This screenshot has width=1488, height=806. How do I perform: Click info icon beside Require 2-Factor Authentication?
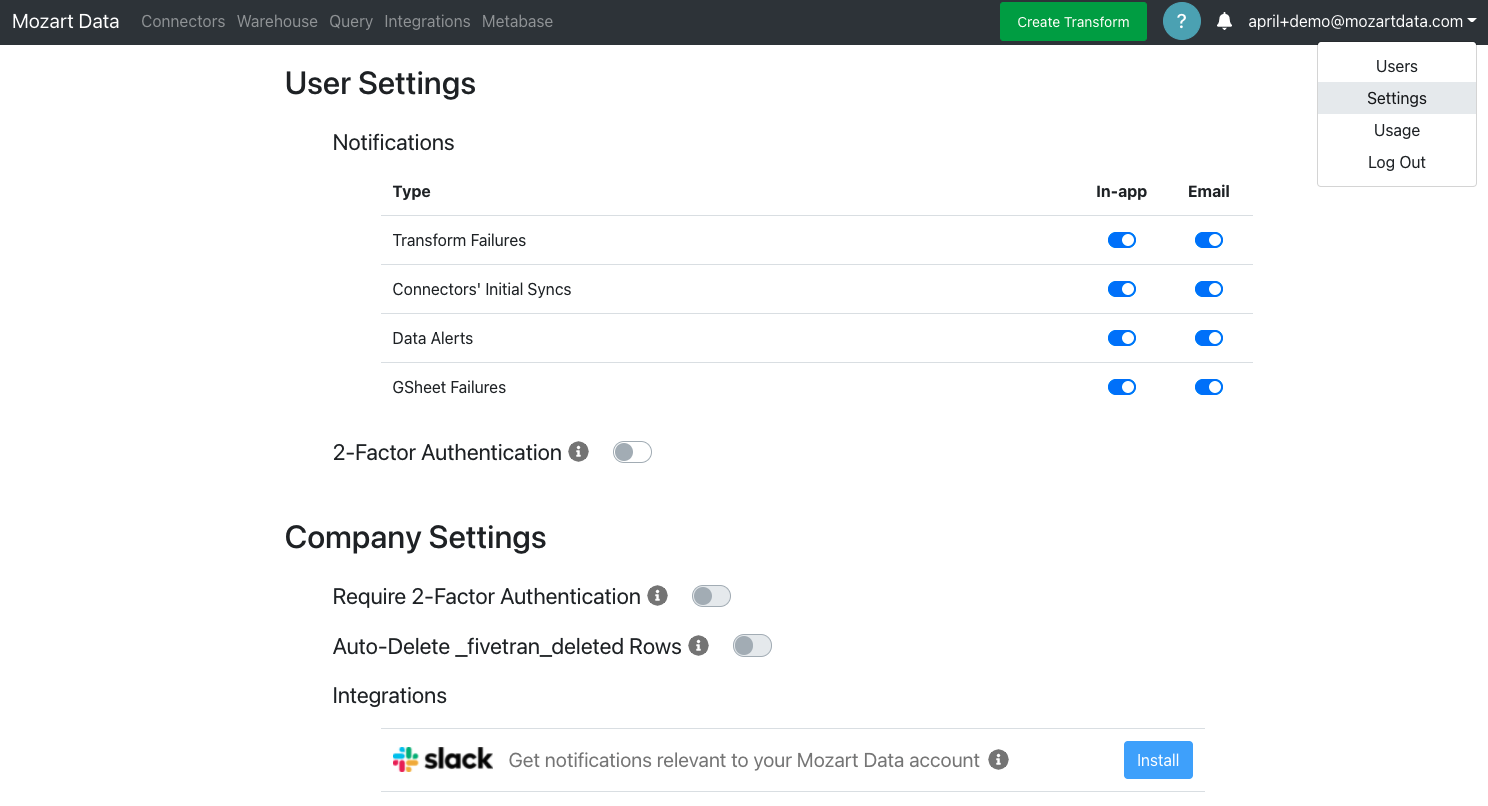pyautogui.click(x=657, y=595)
